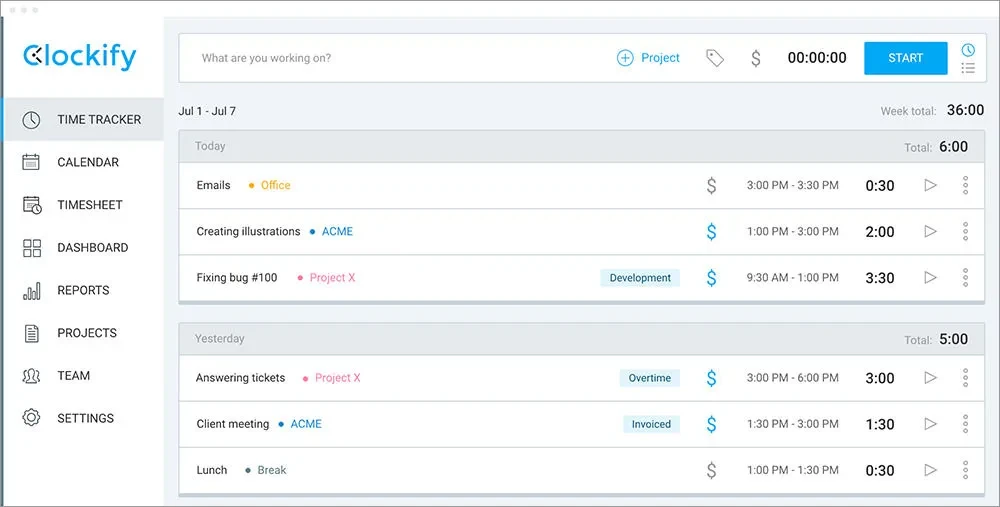Open the Calendar page in sidebar

tap(82, 163)
